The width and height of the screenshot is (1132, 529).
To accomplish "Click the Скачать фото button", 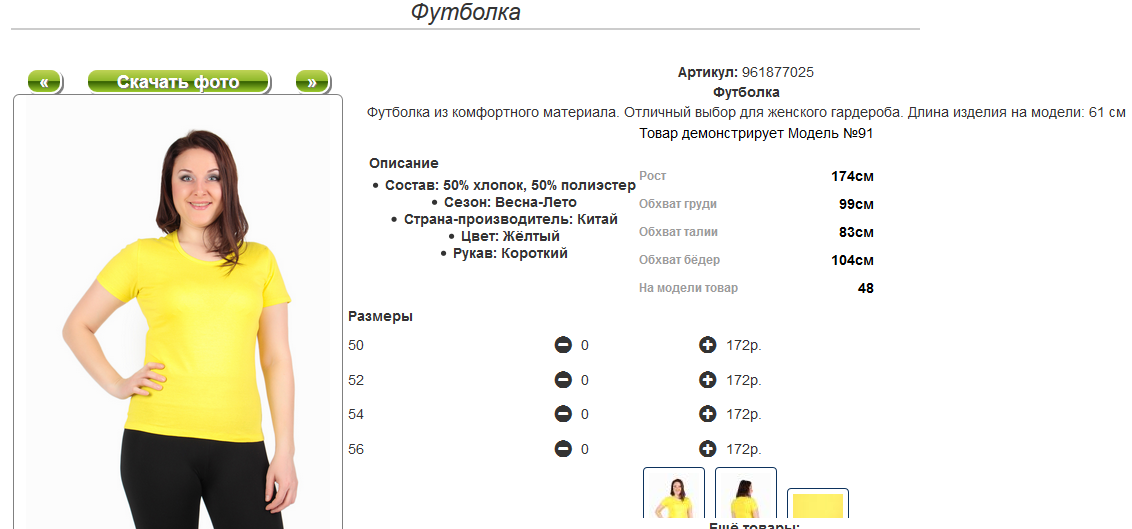I will tap(178, 82).
